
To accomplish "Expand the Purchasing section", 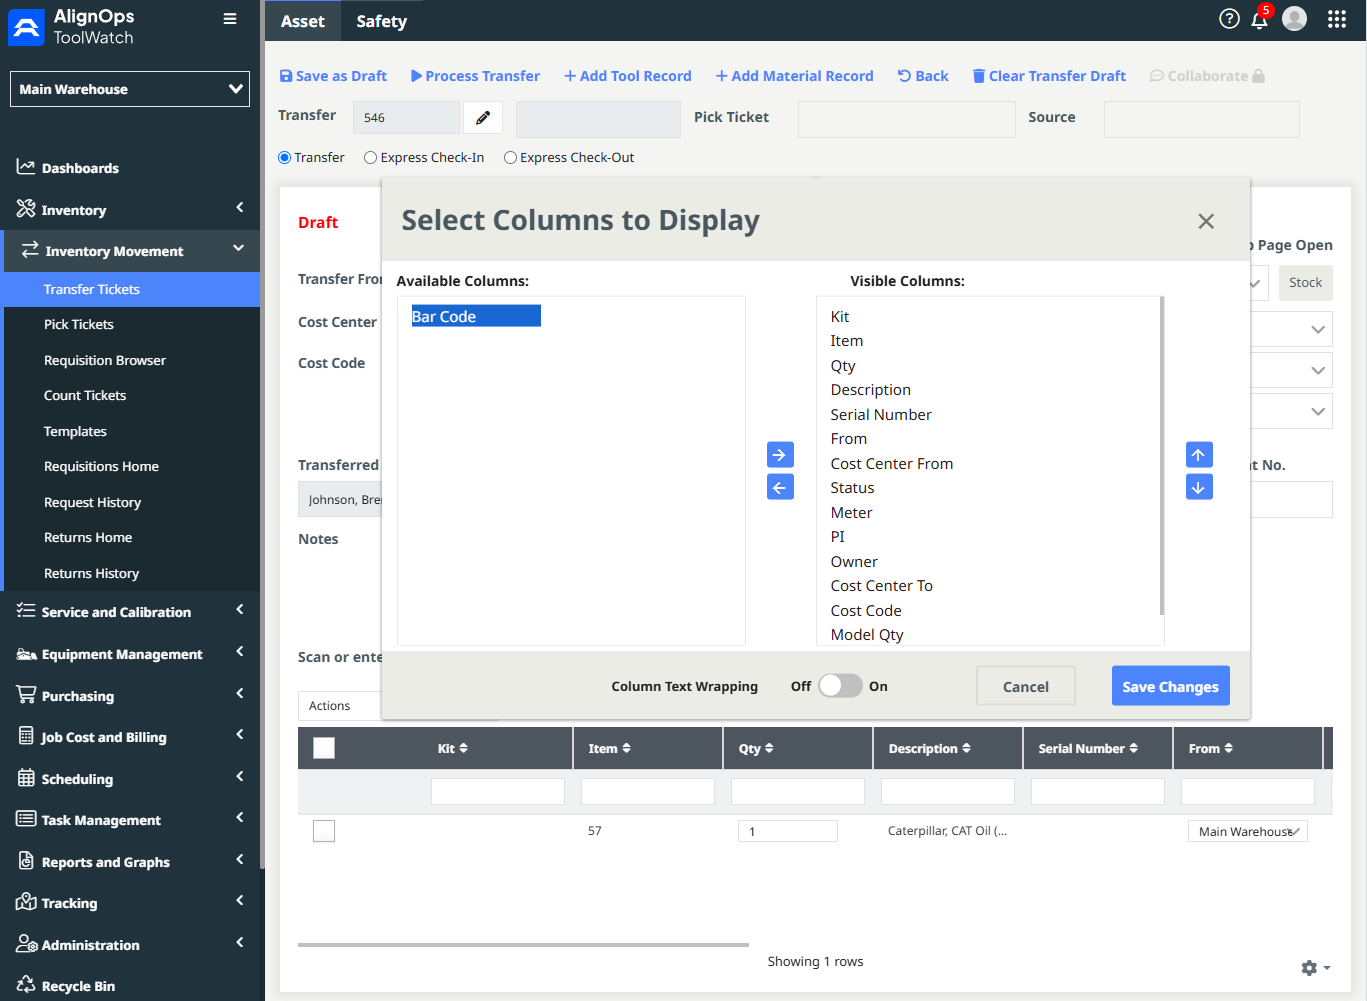I will (130, 696).
